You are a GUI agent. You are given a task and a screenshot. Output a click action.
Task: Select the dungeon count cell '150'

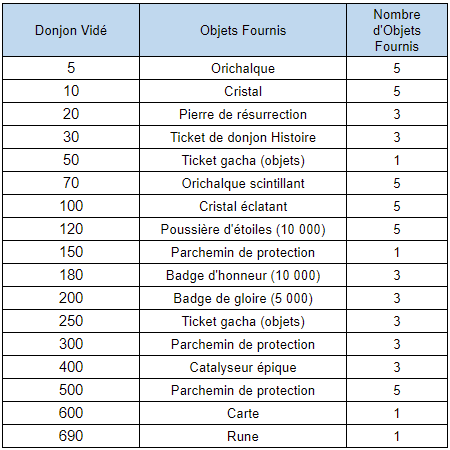[x=71, y=252]
